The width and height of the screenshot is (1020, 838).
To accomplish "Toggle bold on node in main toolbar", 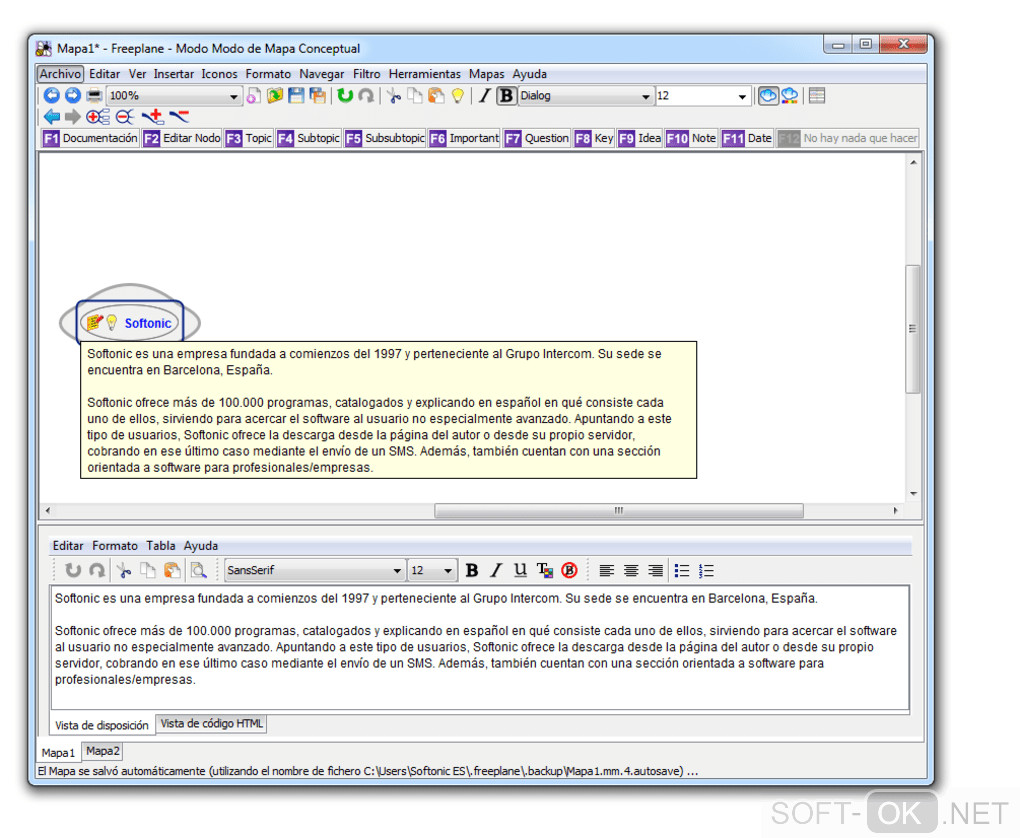I will pos(506,96).
